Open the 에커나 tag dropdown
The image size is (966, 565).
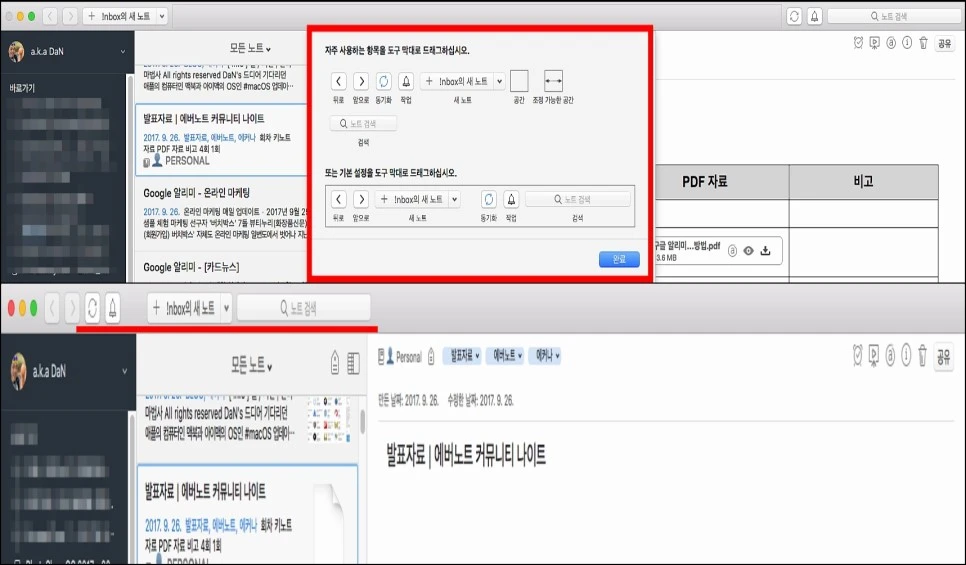[545, 356]
